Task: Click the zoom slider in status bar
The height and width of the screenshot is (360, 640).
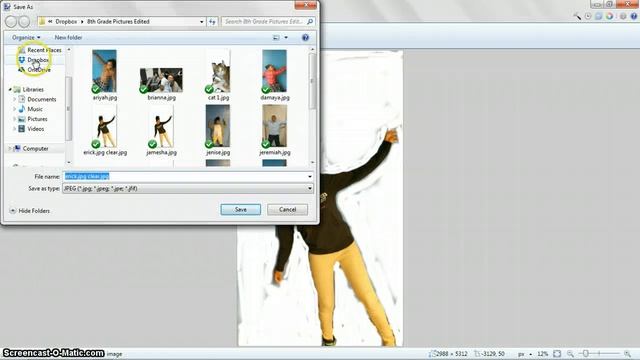Action: point(599,353)
